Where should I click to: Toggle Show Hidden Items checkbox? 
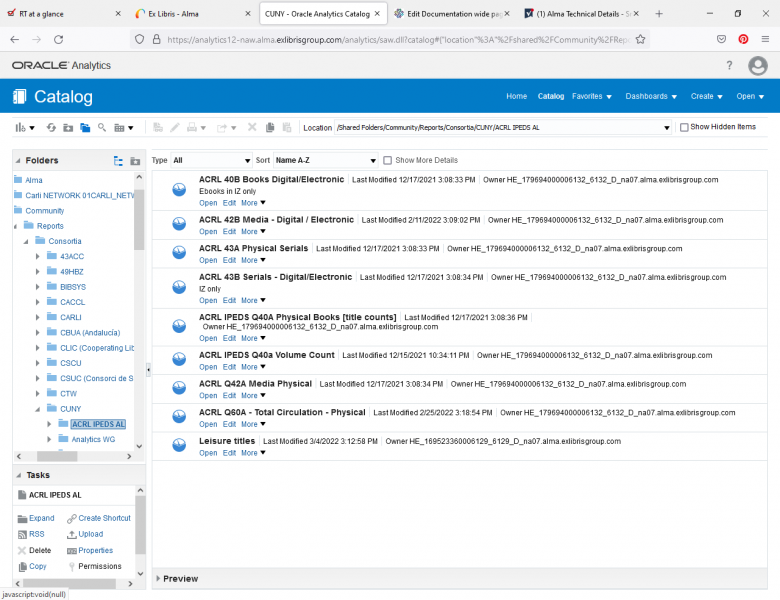(x=684, y=127)
